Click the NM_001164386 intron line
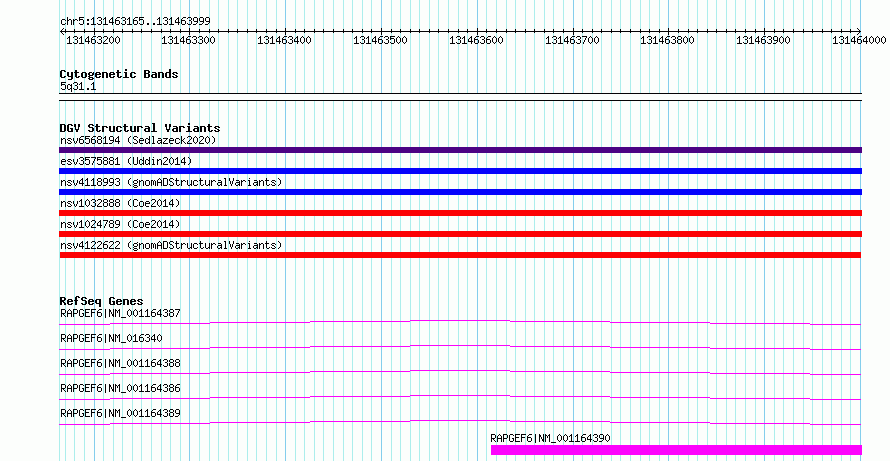 click(460, 396)
